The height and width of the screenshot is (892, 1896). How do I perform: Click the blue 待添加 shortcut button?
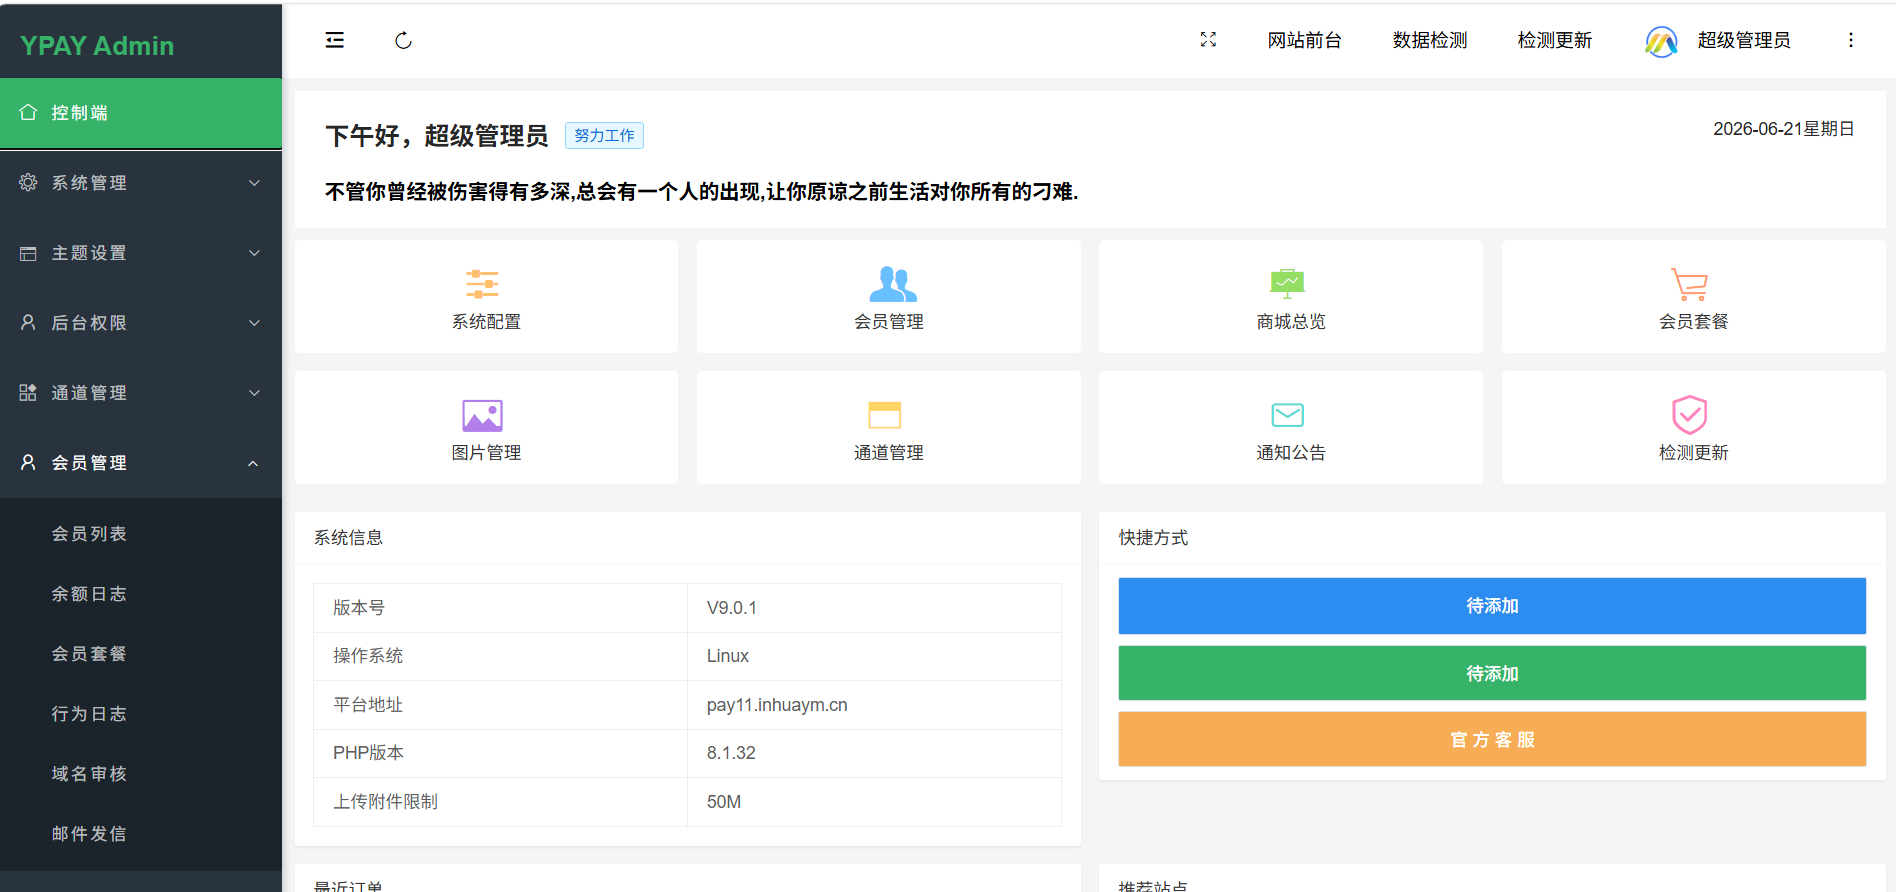(1492, 606)
